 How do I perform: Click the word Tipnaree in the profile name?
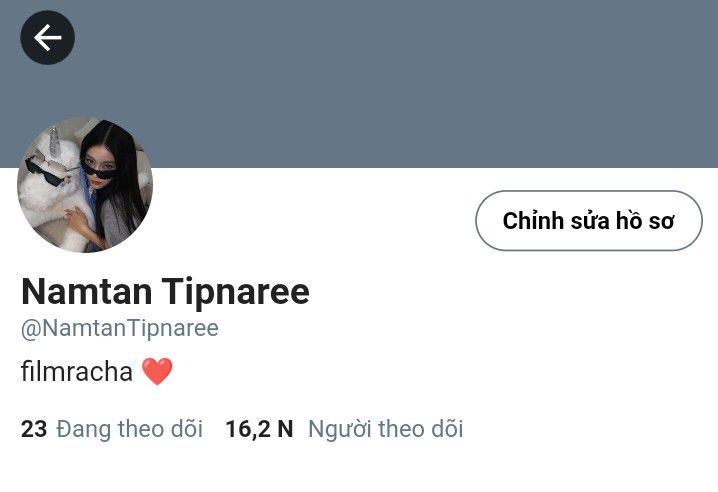coord(235,292)
